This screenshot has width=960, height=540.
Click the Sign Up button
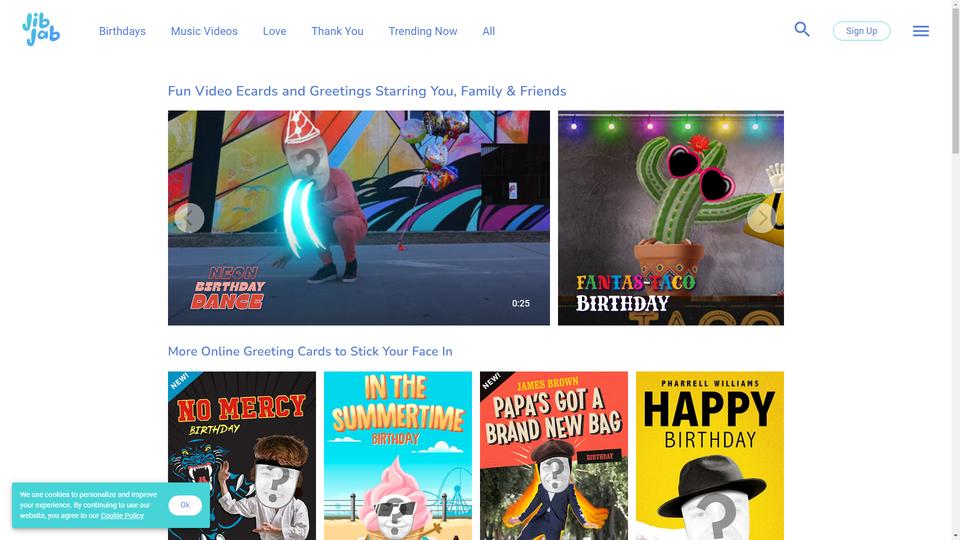(x=861, y=31)
